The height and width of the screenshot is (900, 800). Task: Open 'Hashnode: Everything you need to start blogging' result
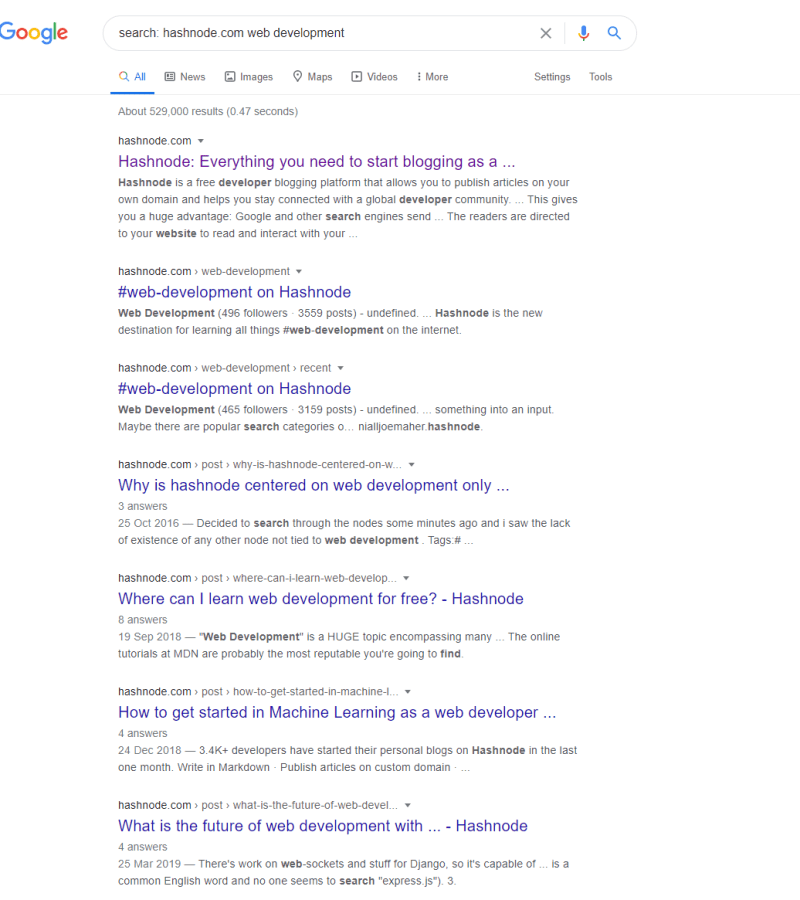(317, 162)
